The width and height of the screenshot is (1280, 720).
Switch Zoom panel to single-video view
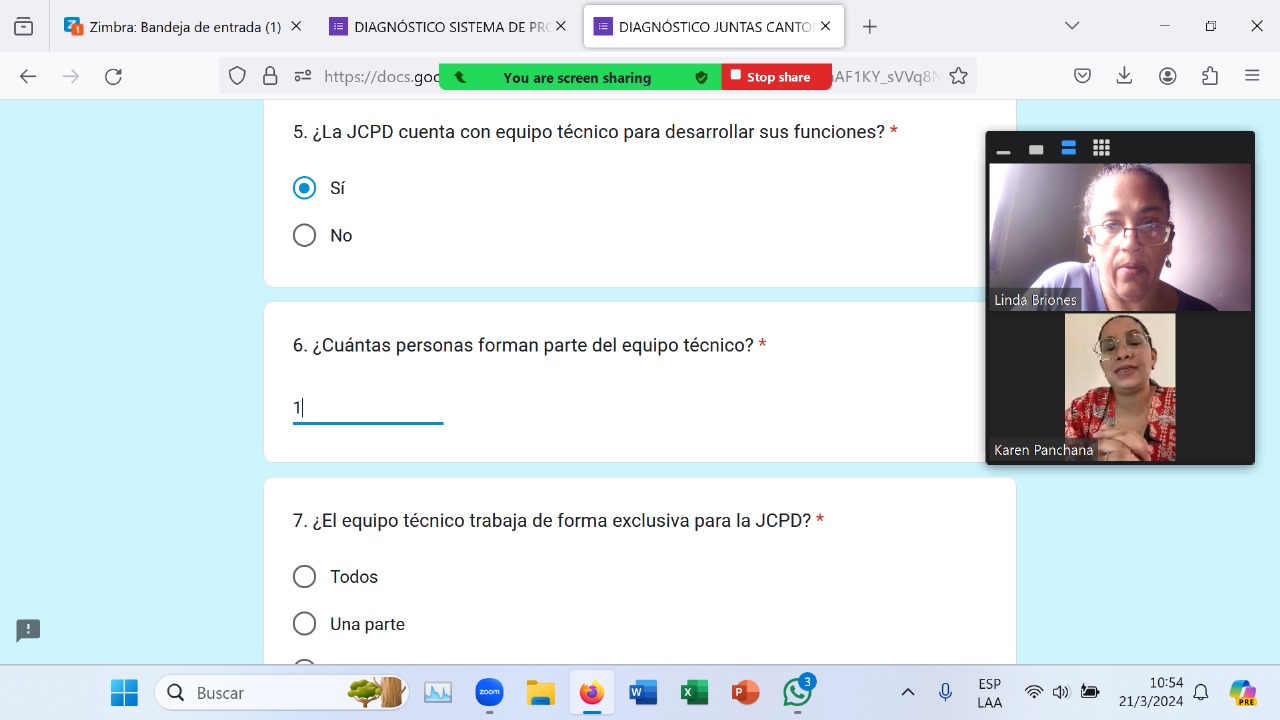tap(1036, 149)
